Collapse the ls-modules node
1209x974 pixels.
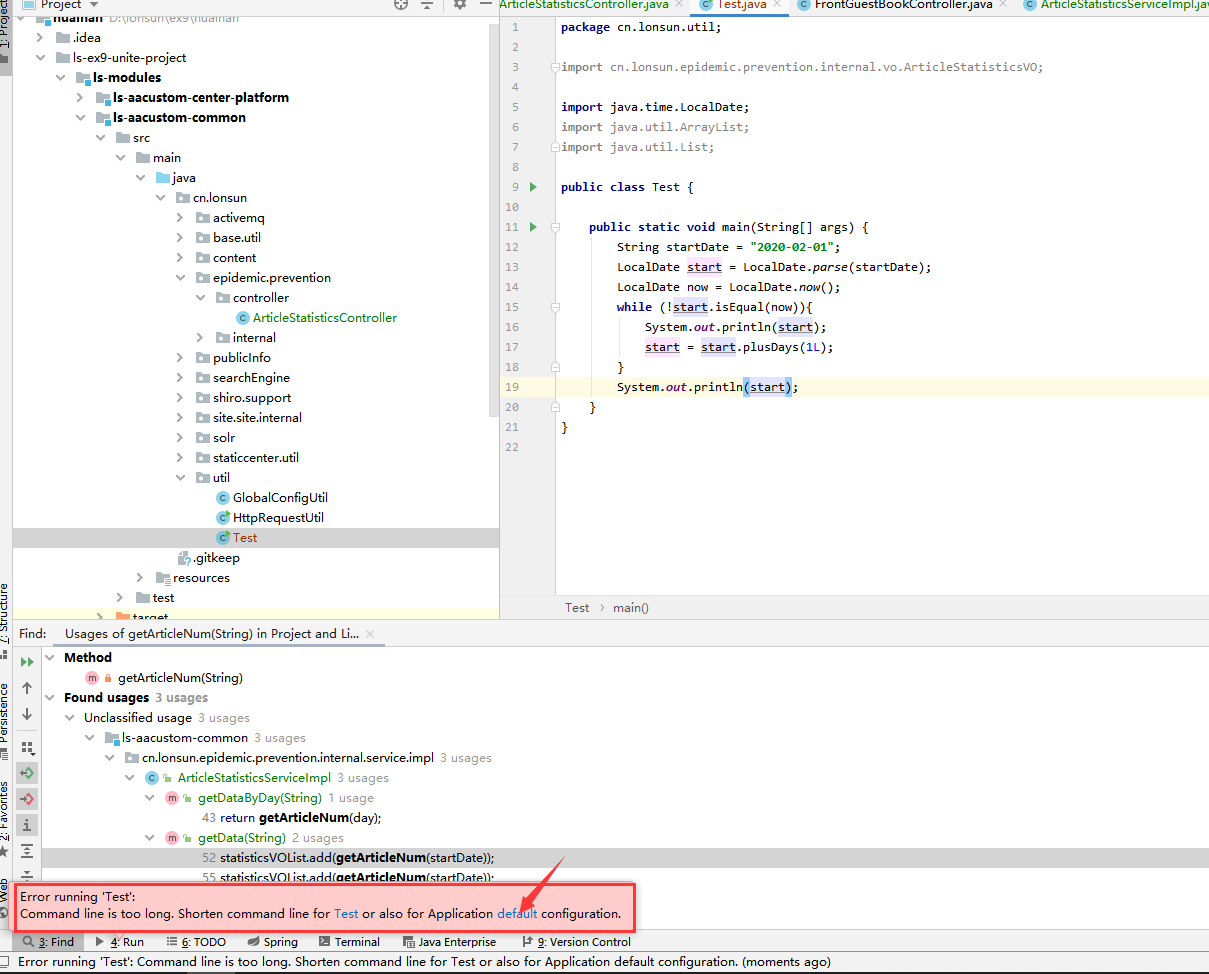pyautogui.click(x=60, y=77)
